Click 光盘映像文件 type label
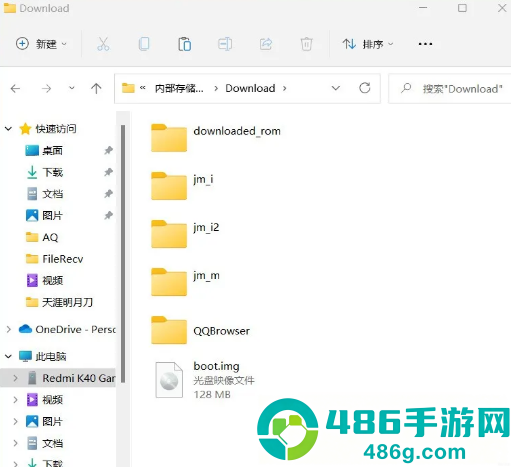This screenshot has height=467, width=511. (x=224, y=380)
